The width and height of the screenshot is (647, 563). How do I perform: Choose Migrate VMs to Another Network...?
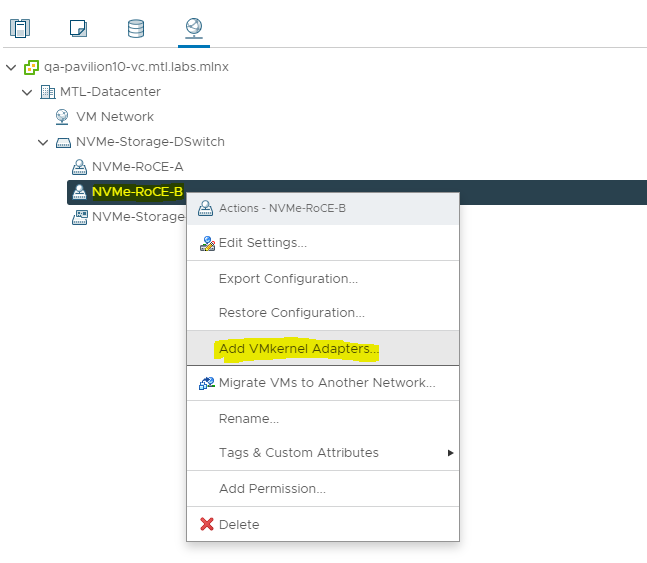pos(323,383)
